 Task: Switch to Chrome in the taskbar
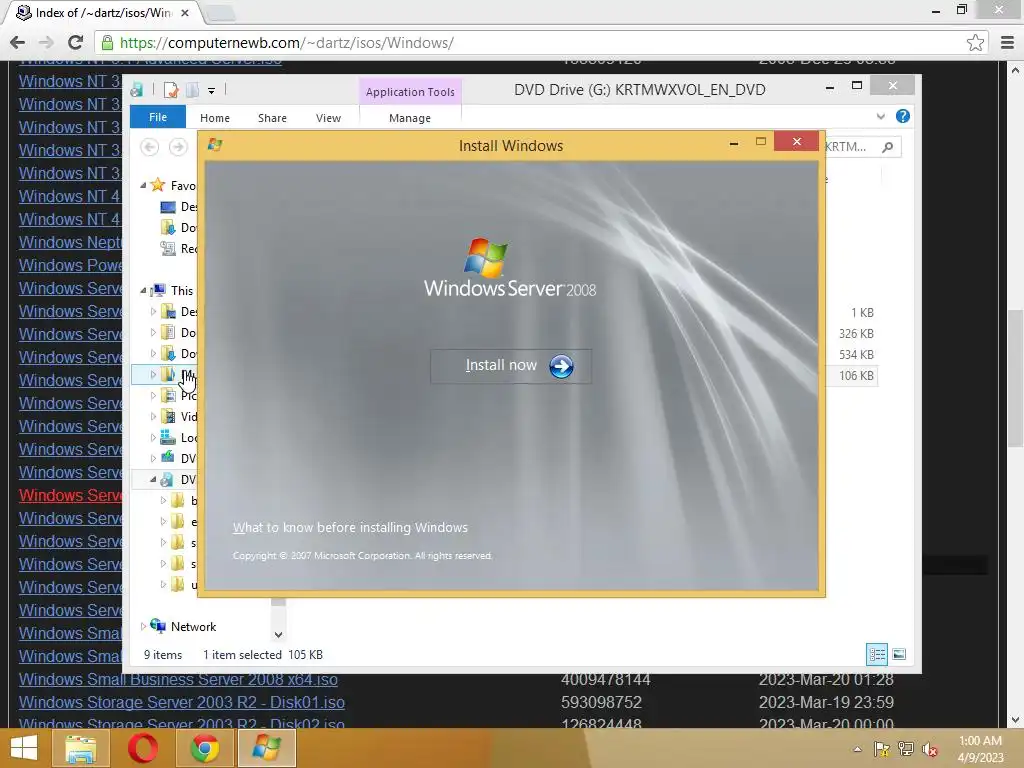tap(204, 748)
